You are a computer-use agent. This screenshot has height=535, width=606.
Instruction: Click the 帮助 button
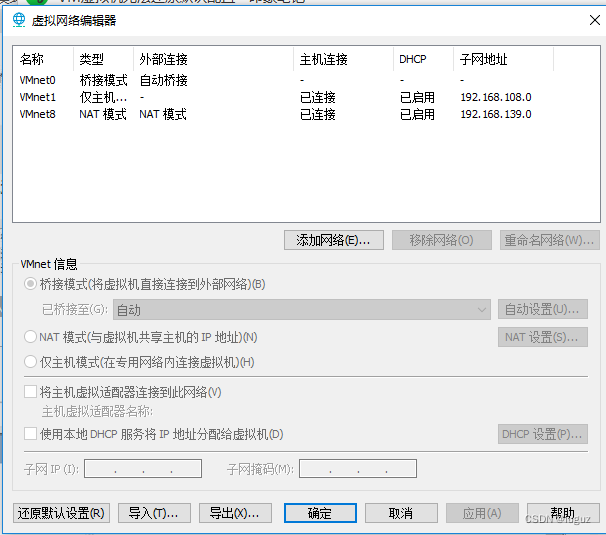click(x=563, y=513)
